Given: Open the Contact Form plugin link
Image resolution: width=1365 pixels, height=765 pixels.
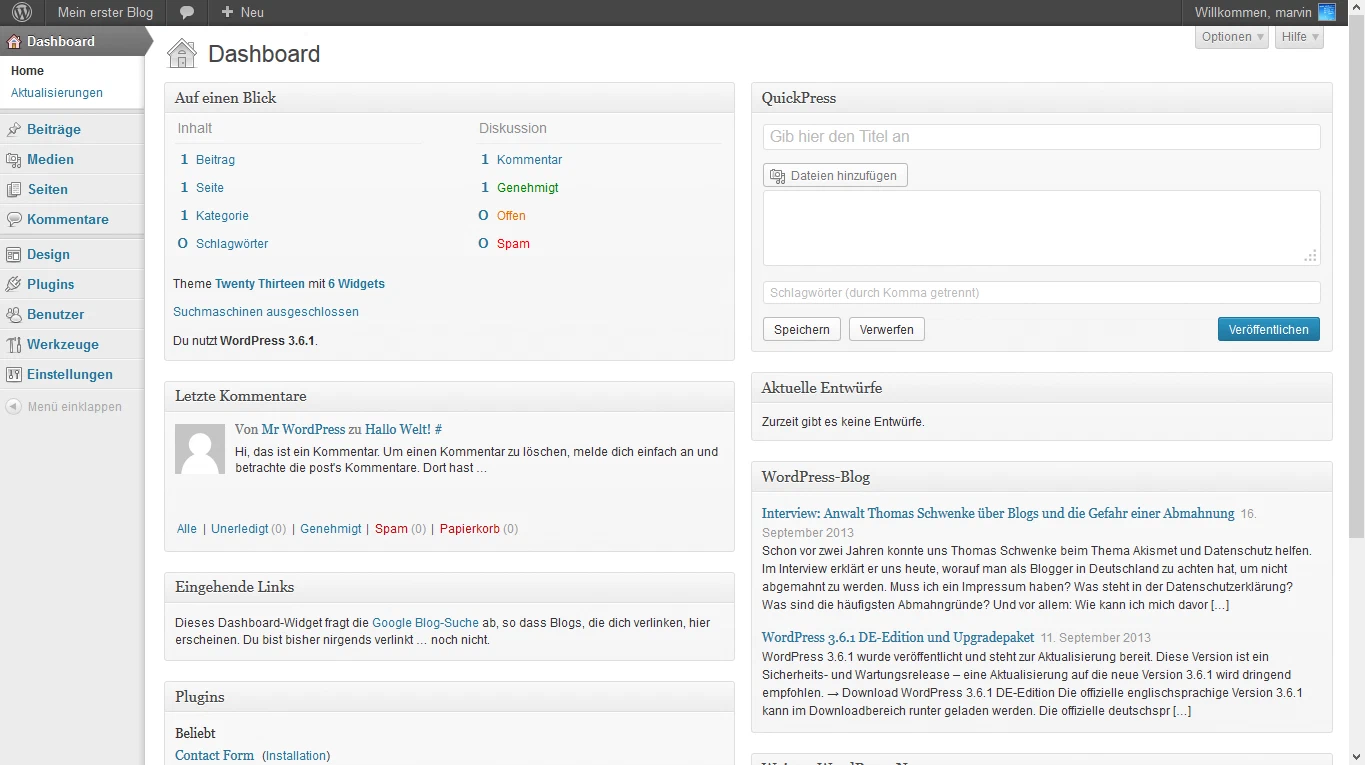Looking at the screenshot, I should point(215,755).
